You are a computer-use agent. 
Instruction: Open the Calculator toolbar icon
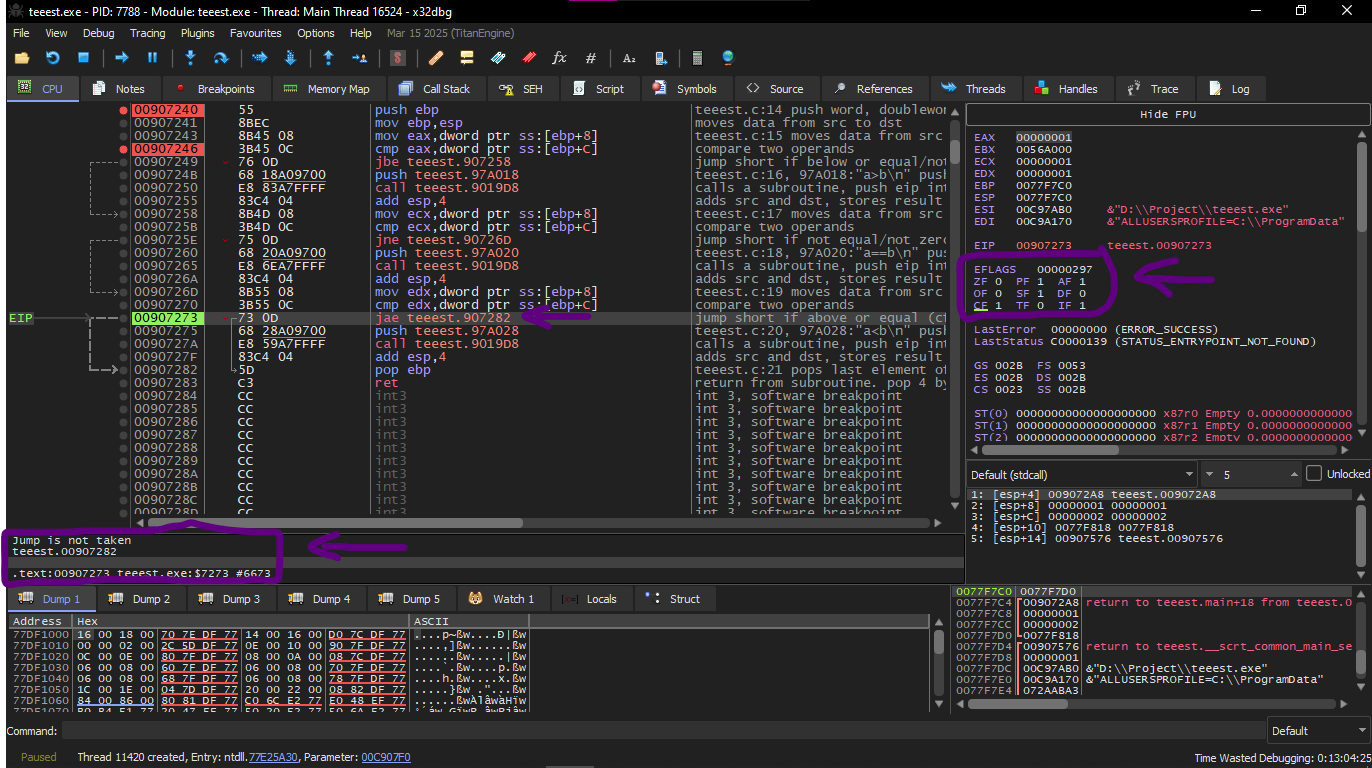tap(697, 58)
